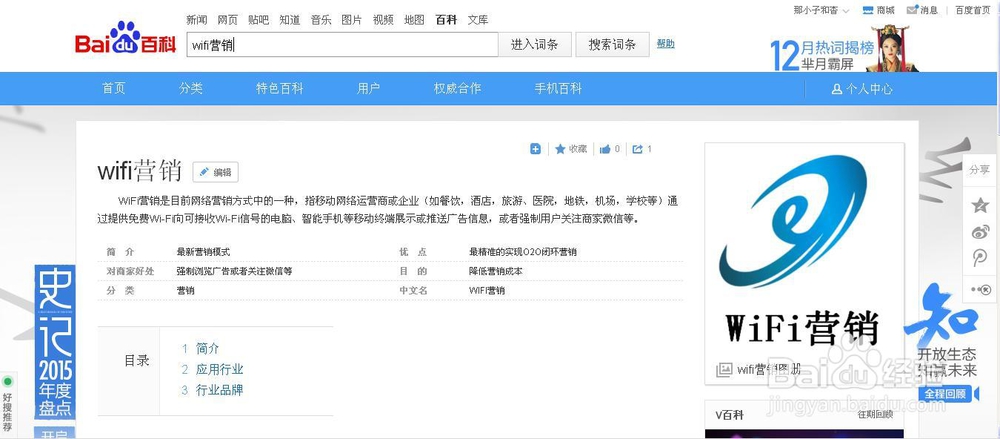Select 首页 in the blue navigation bar
The image size is (1000, 439).
coord(114,89)
